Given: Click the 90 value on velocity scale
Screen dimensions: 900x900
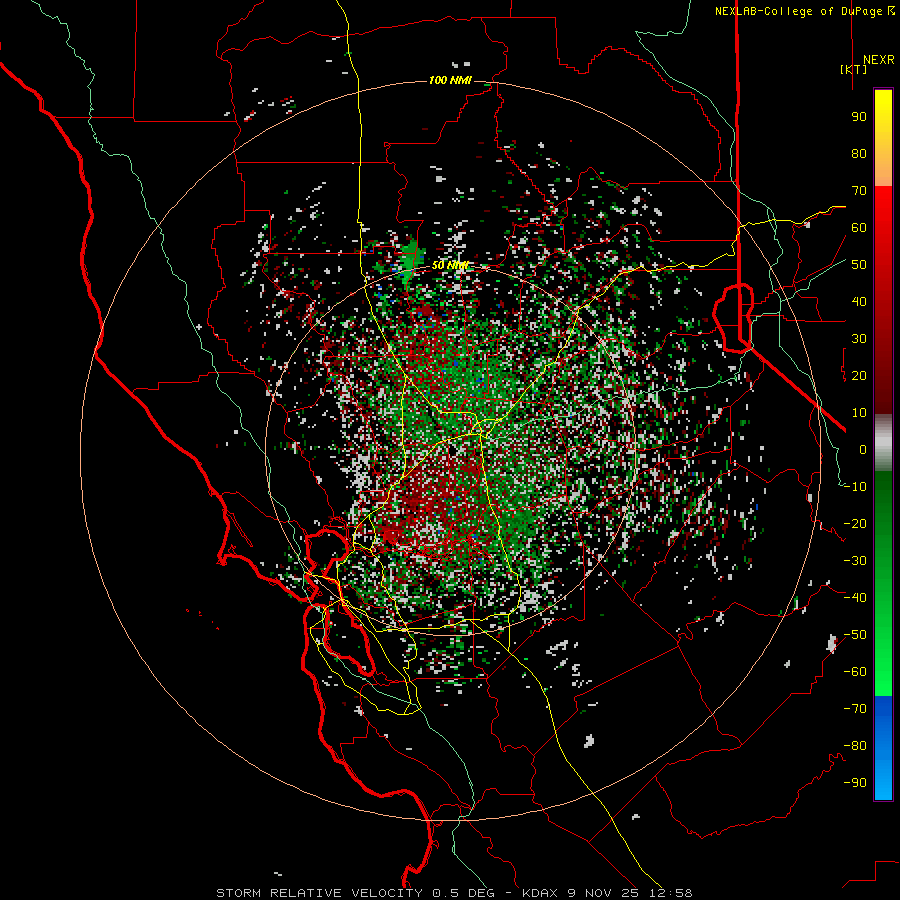Looking at the screenshot, I should (x=859, y=117).
